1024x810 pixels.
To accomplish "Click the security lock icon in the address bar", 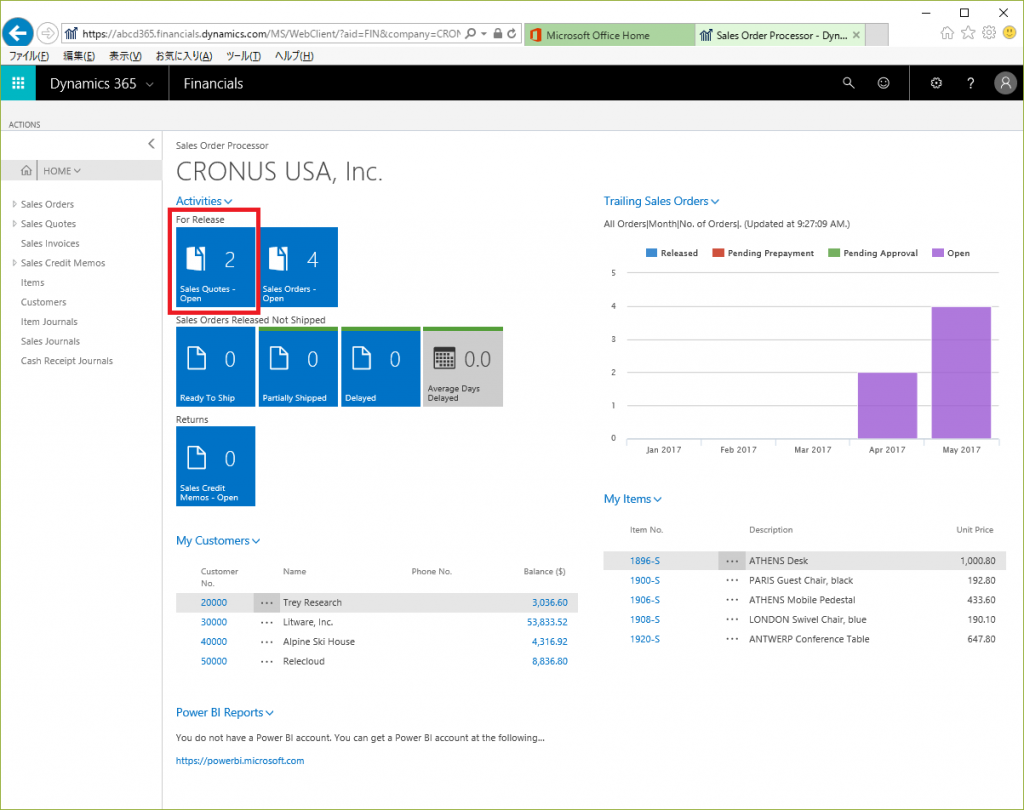I will click(498, 33).
